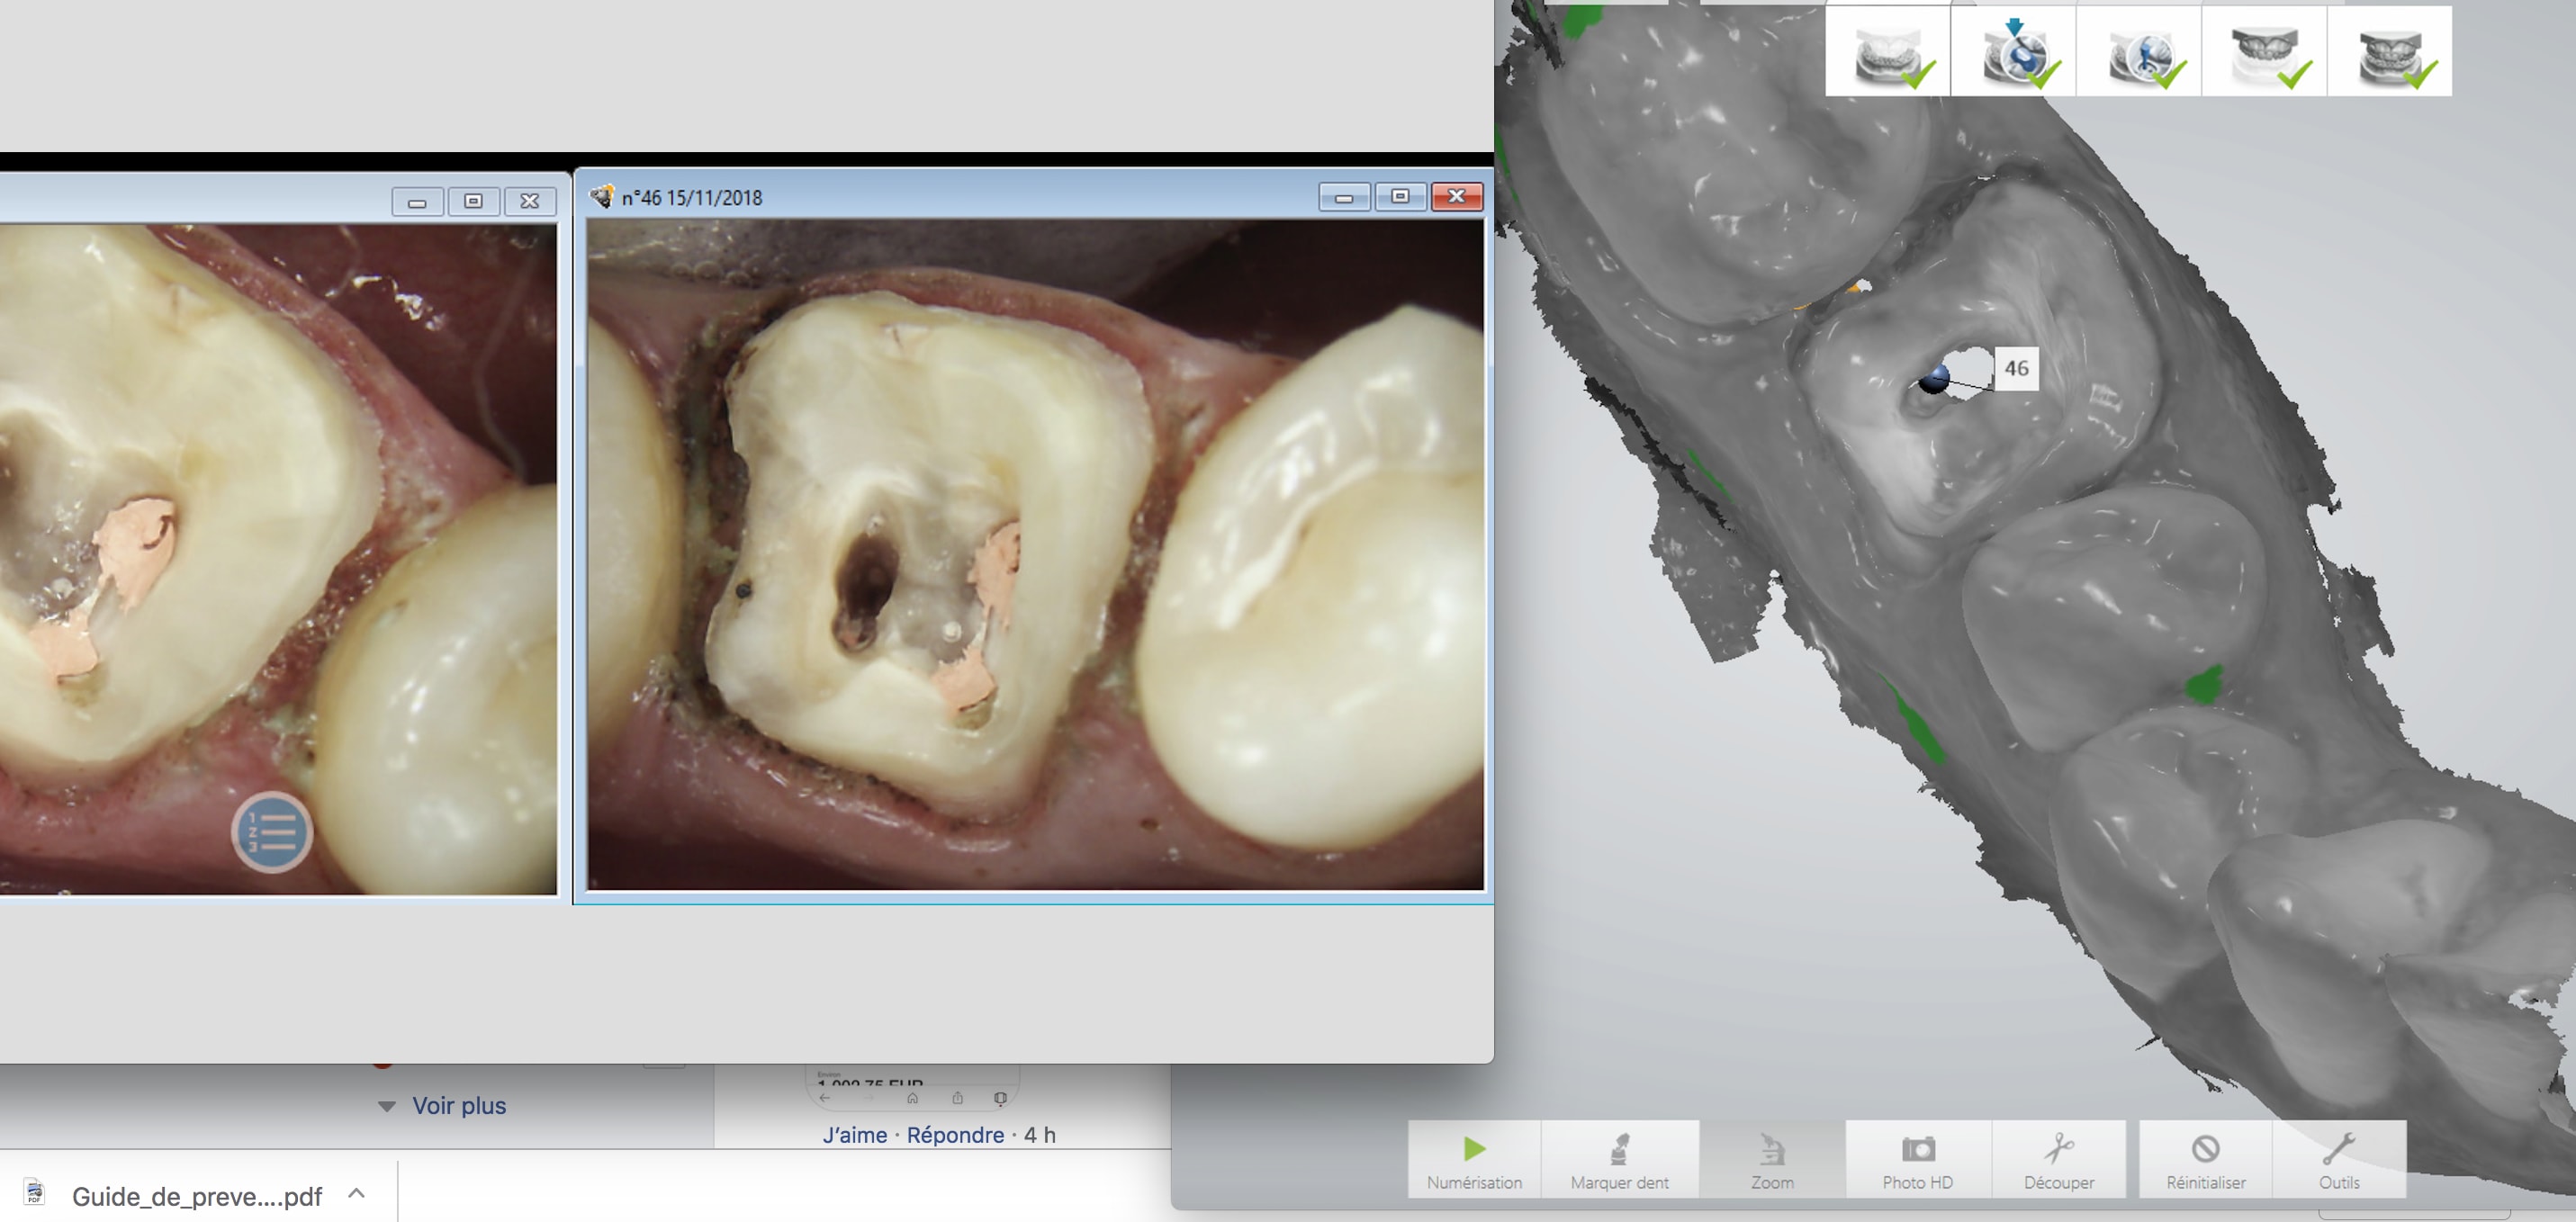This screenshot has width=2576, height=1222.
Task: Click the round numbered list overlay icon
Action: [x=272, y=832]
